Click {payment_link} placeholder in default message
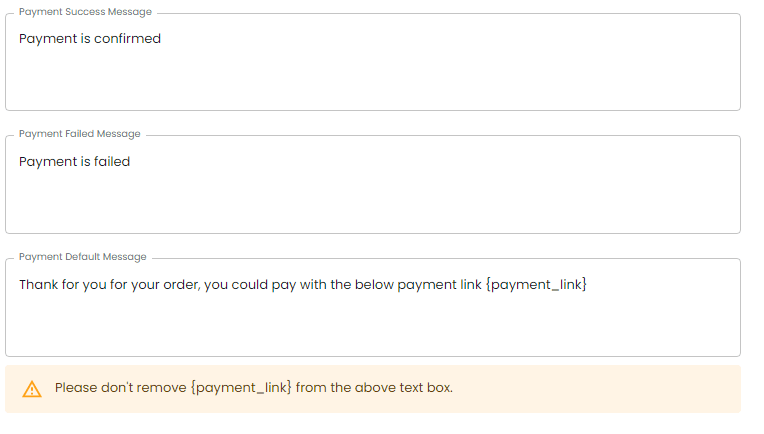 [x=536, y=284]
